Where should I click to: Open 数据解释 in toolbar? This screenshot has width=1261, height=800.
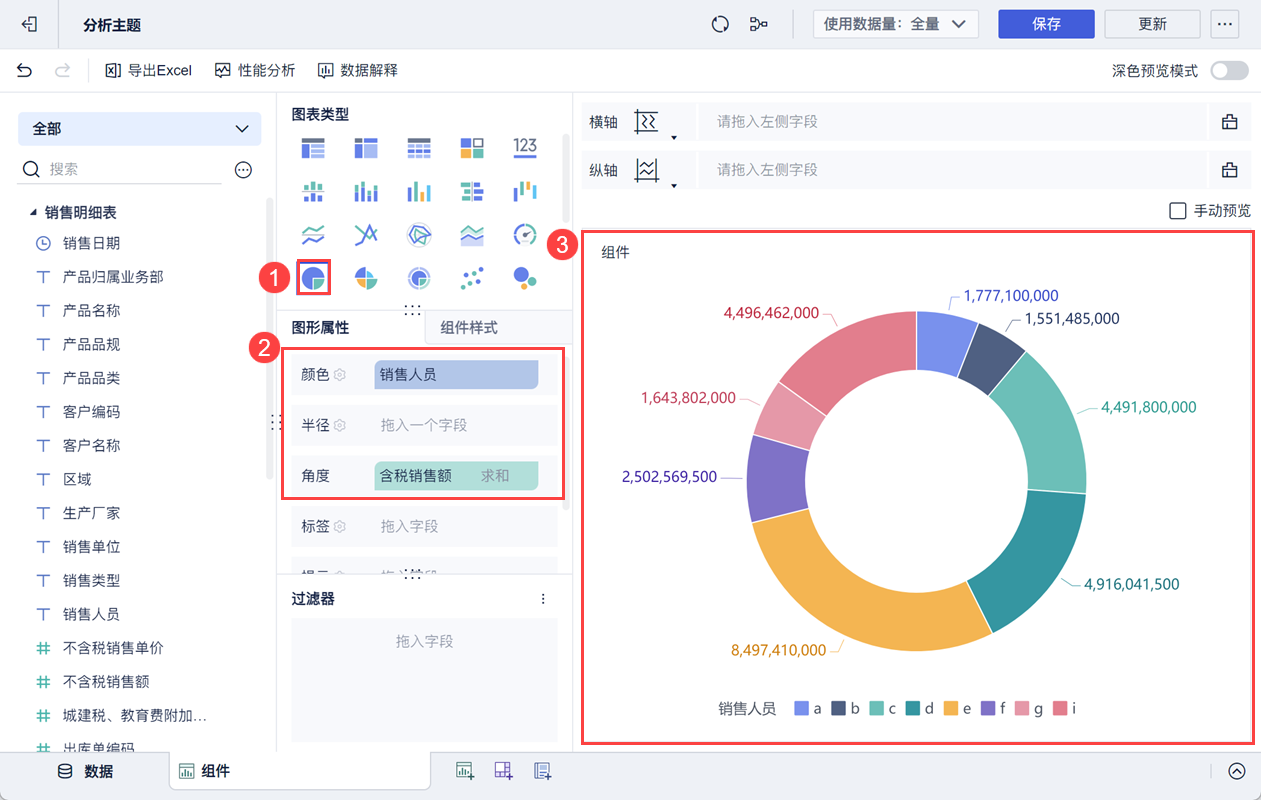click(357, 70)
